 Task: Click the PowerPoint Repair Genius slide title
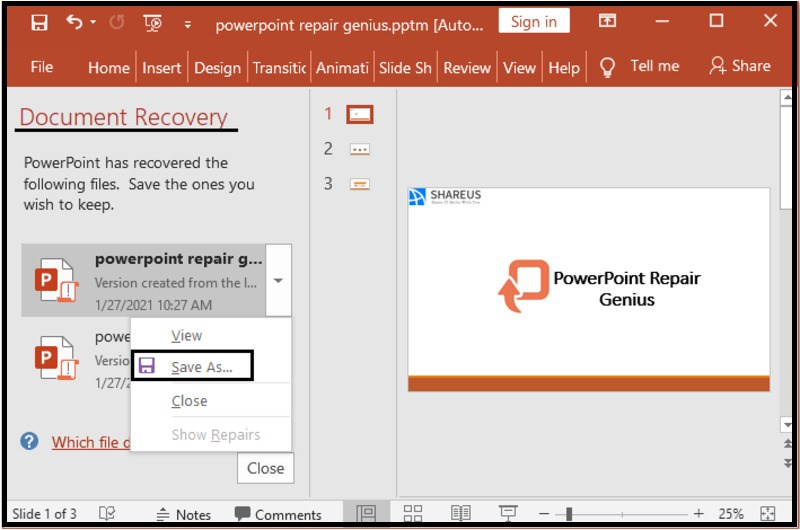pyautogui.click(x=627, y=289)
